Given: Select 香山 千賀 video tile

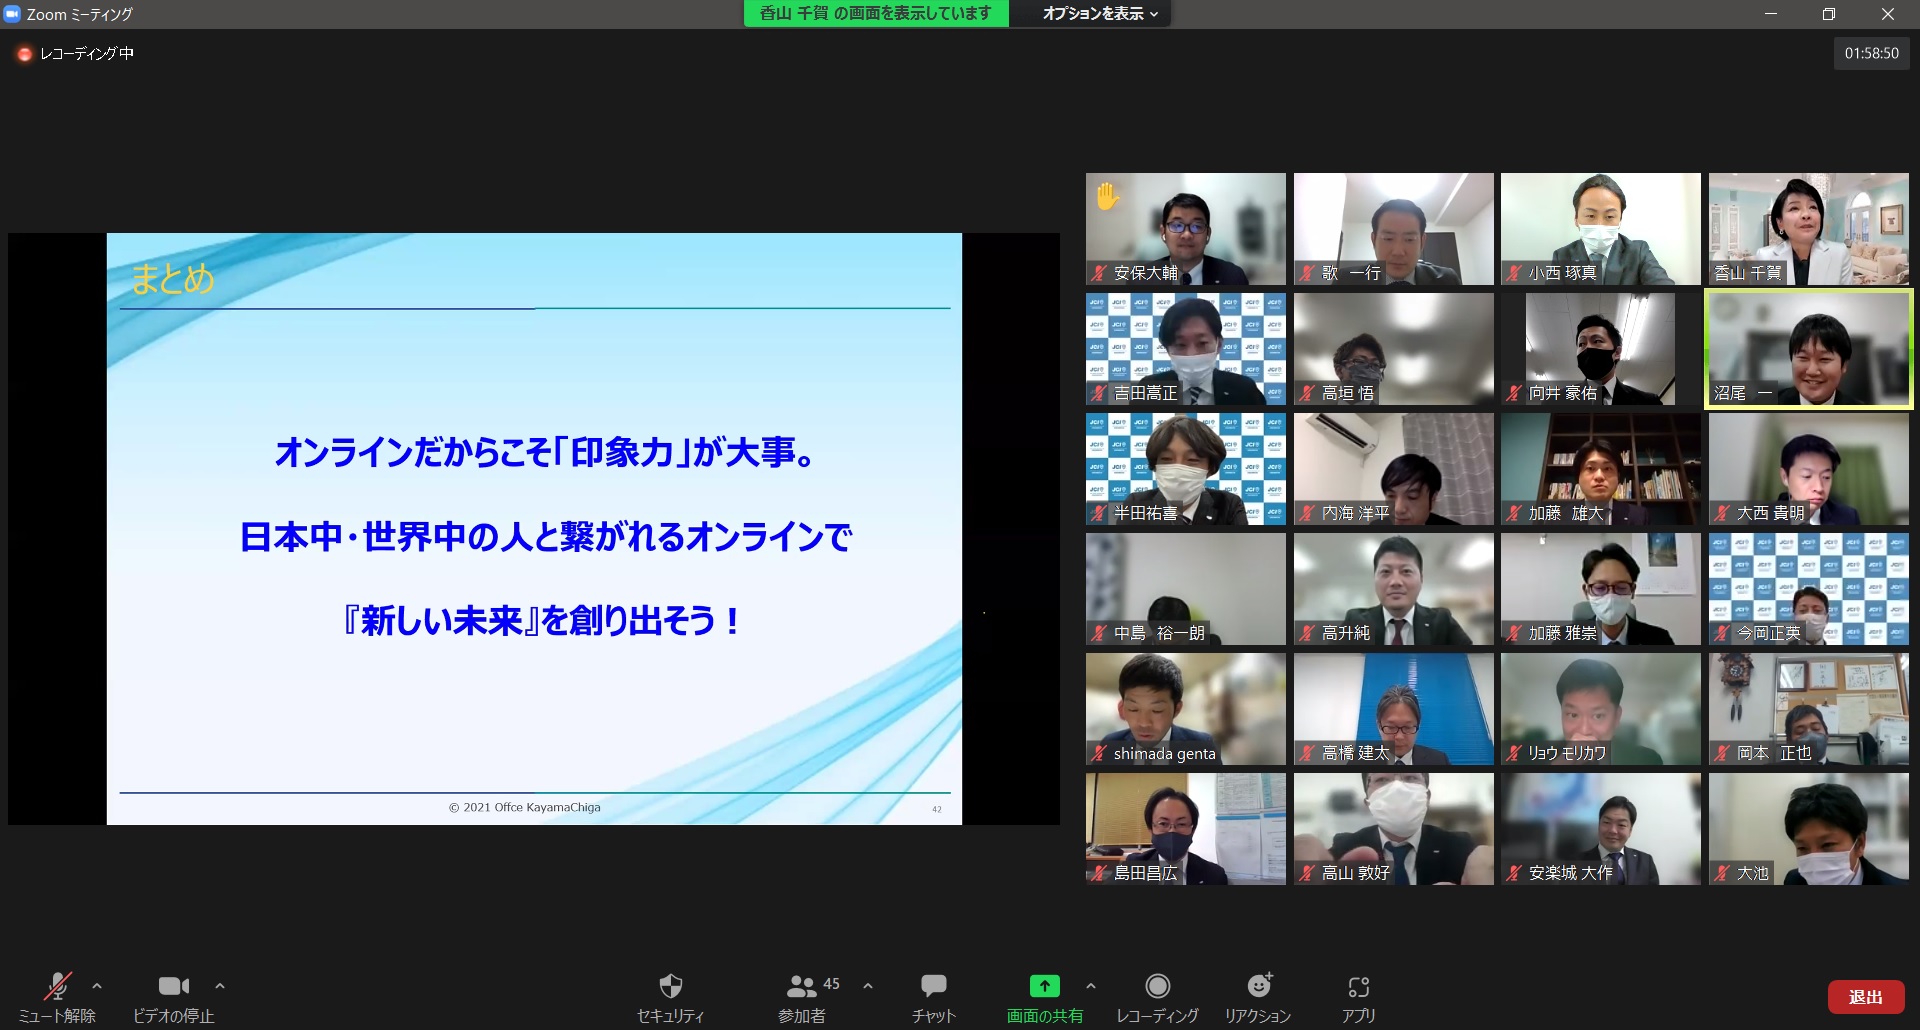Looking at the screenshot, I should coord(1809,229).
